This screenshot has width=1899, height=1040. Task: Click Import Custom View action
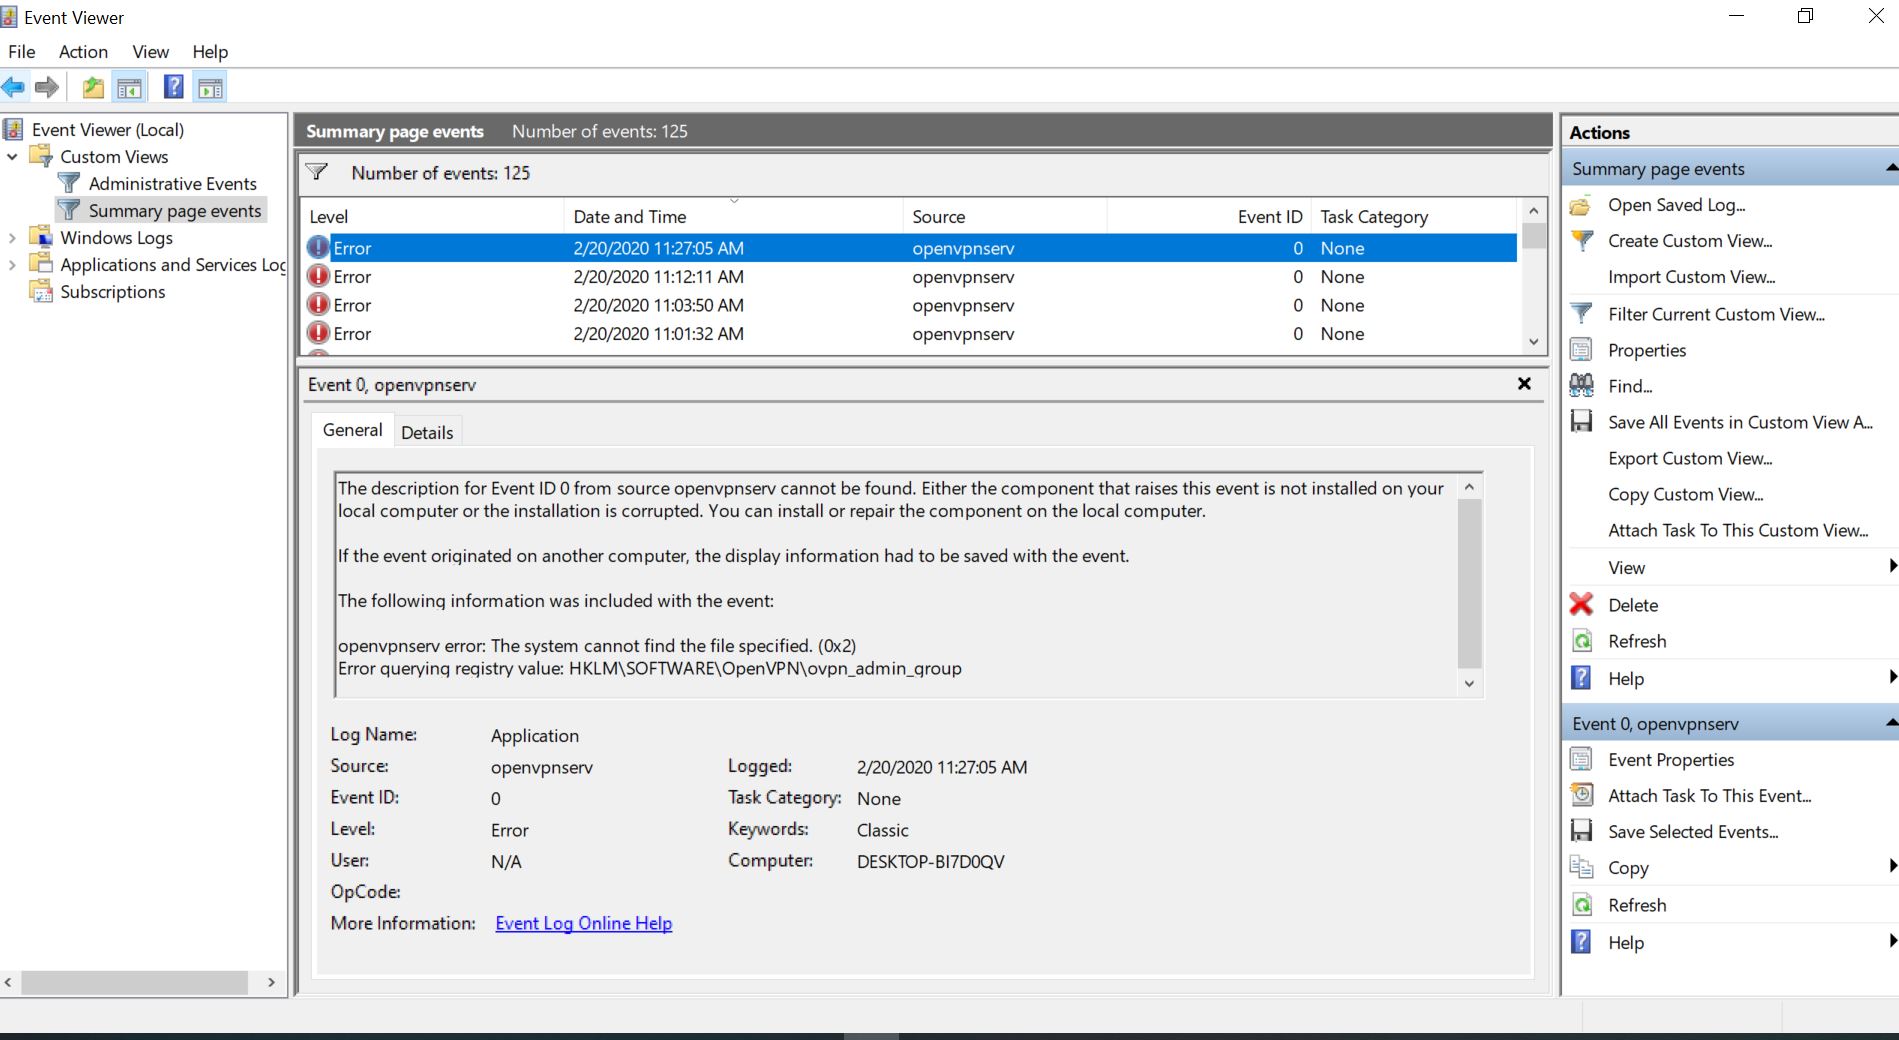(x=1691, y=277)
